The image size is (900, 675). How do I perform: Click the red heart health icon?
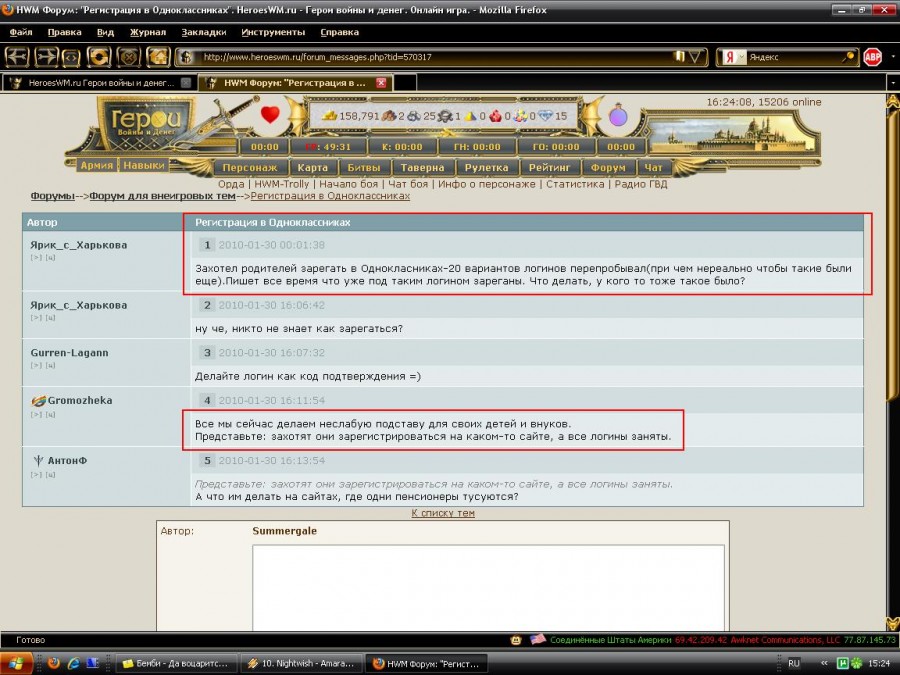pos(270,115)
